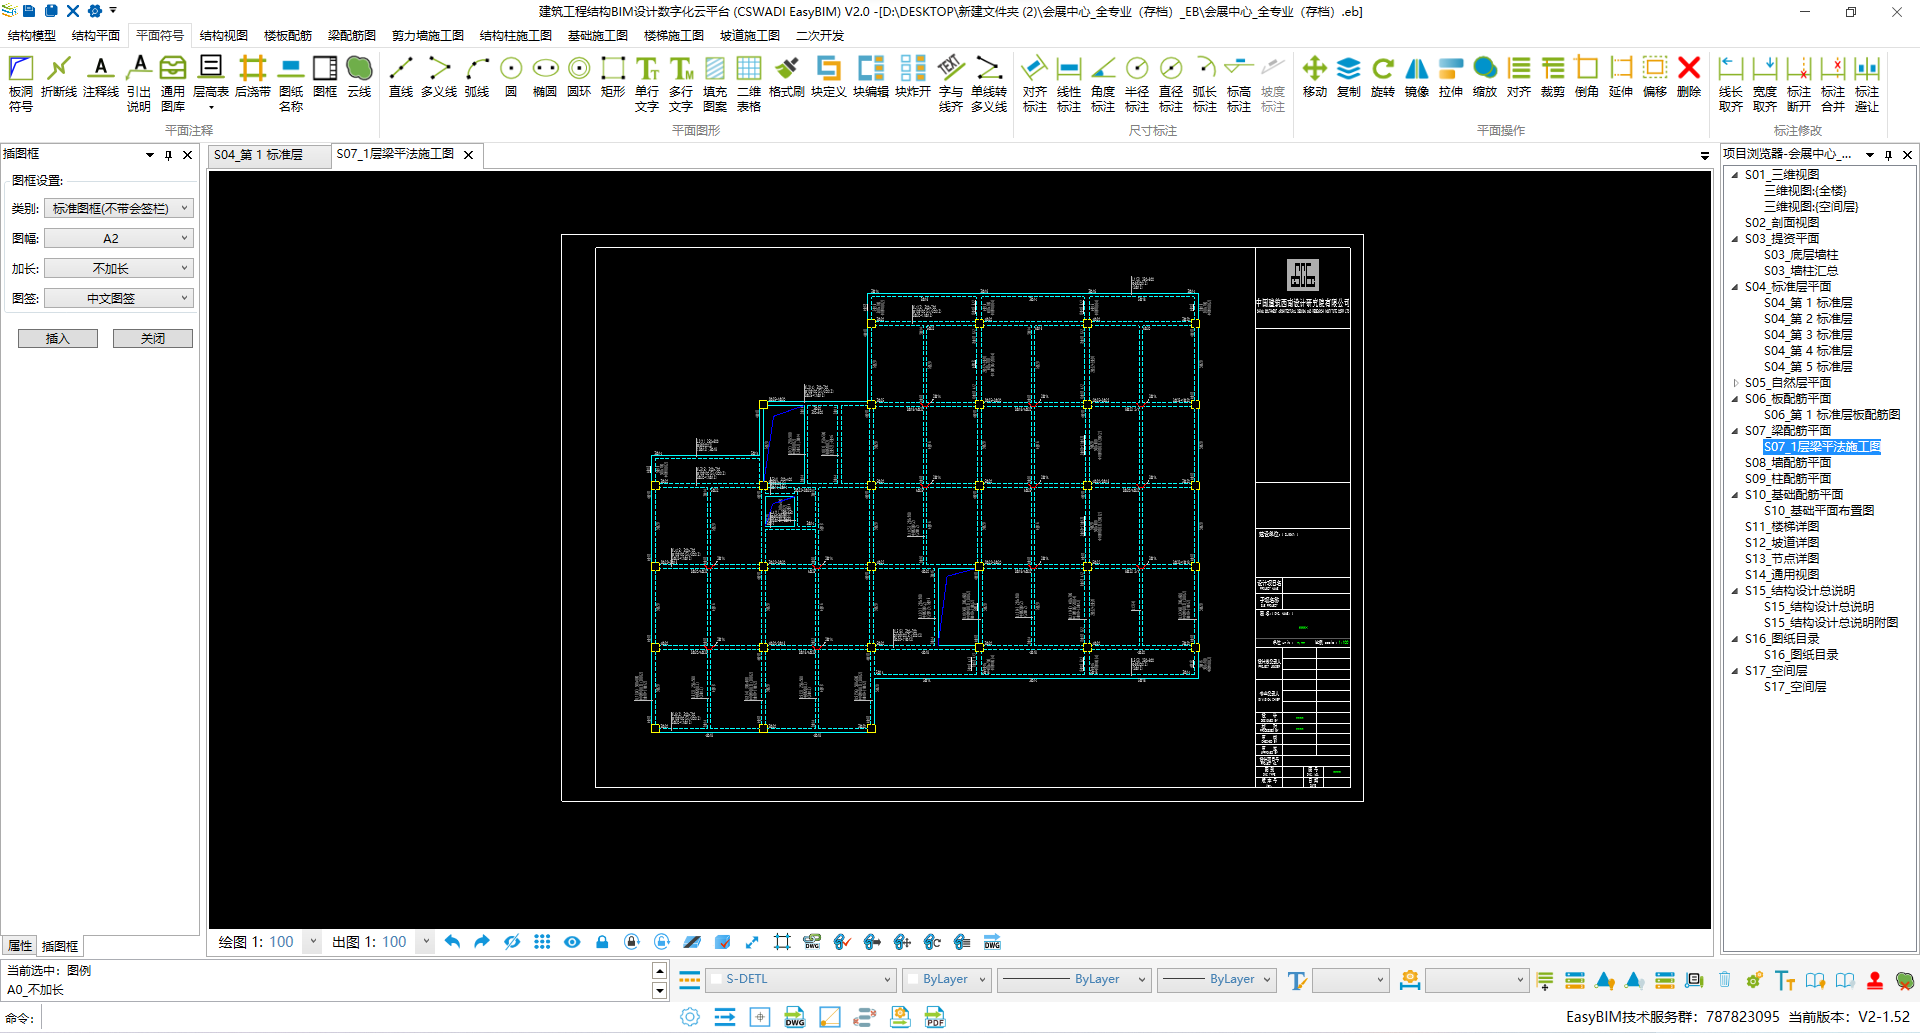
Task: Click the PDF export icon in status bar
Action: click(935, 1017)
